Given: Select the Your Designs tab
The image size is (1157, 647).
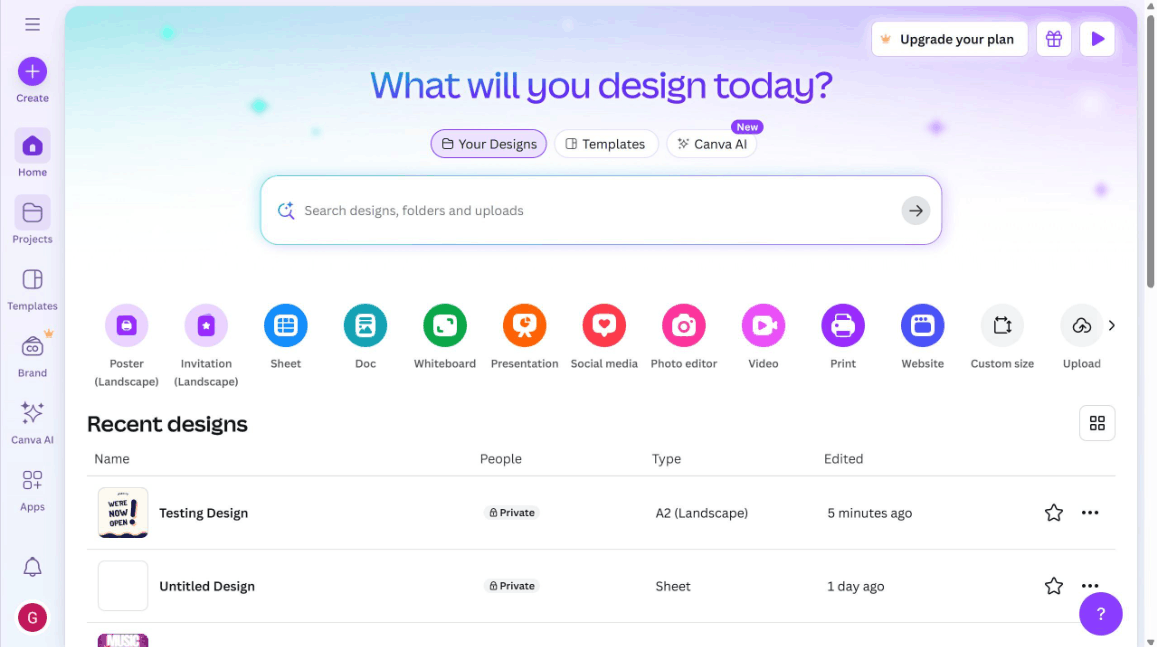Looking at the screenshot, I should tap(488, 144).
